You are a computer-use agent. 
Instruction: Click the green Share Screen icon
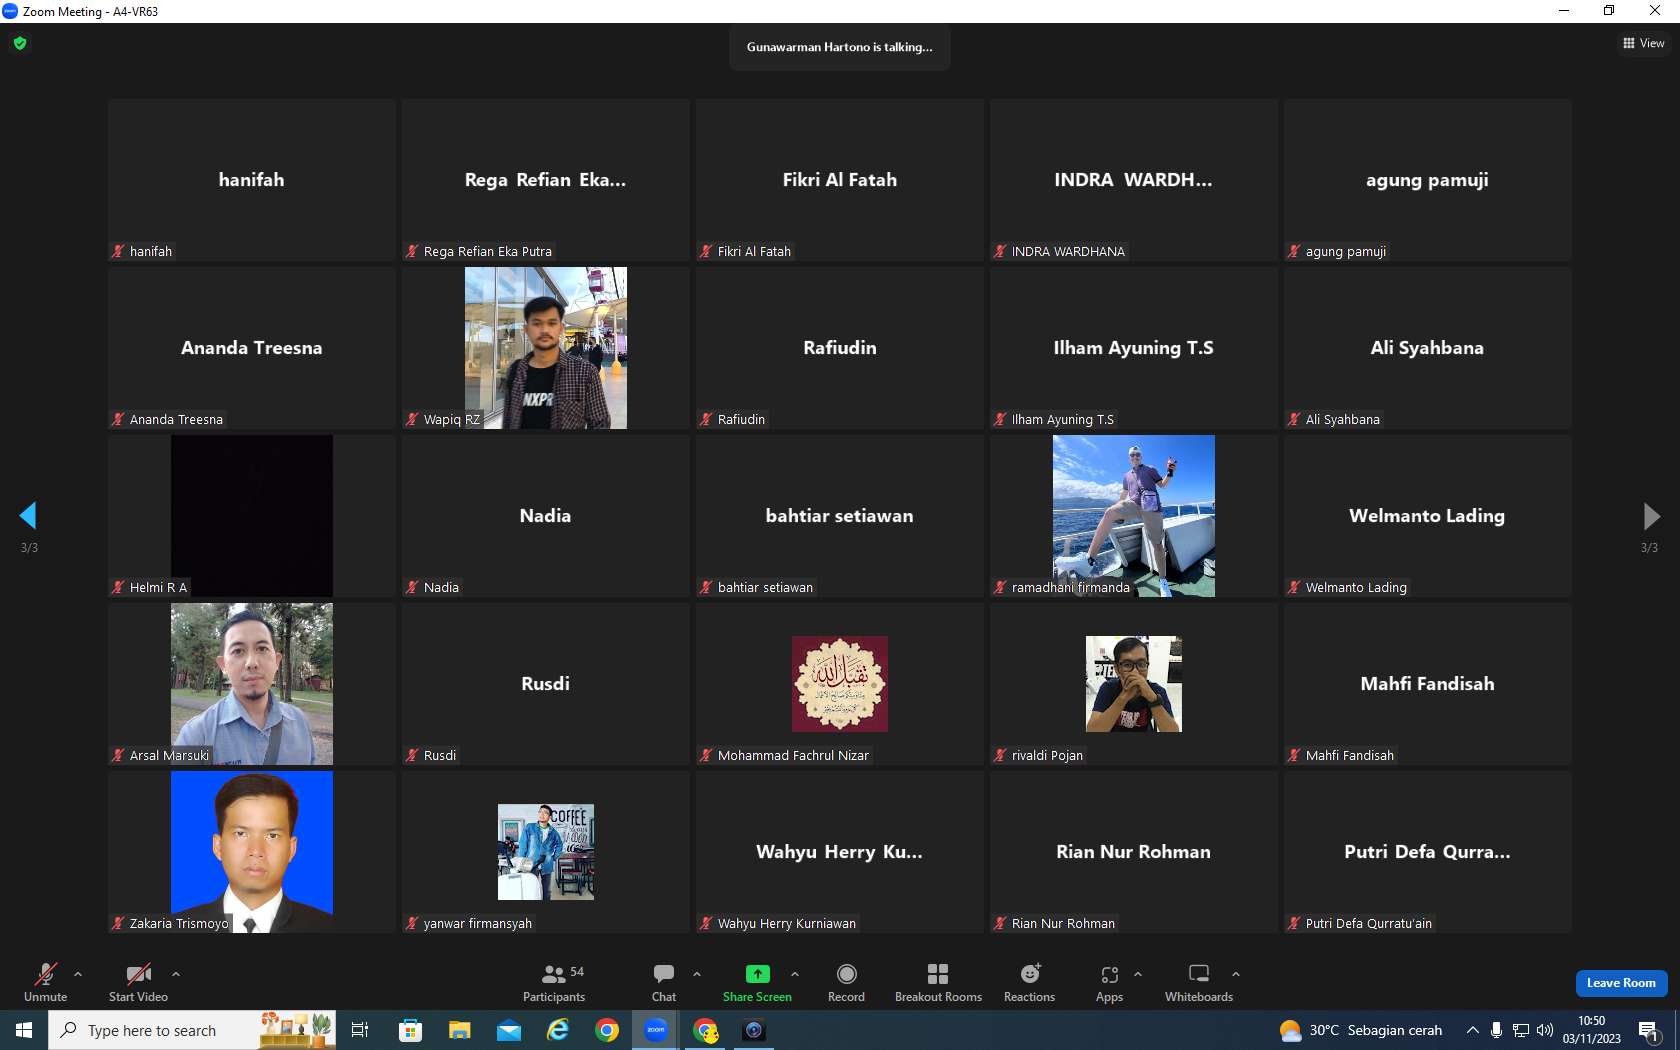758,974
